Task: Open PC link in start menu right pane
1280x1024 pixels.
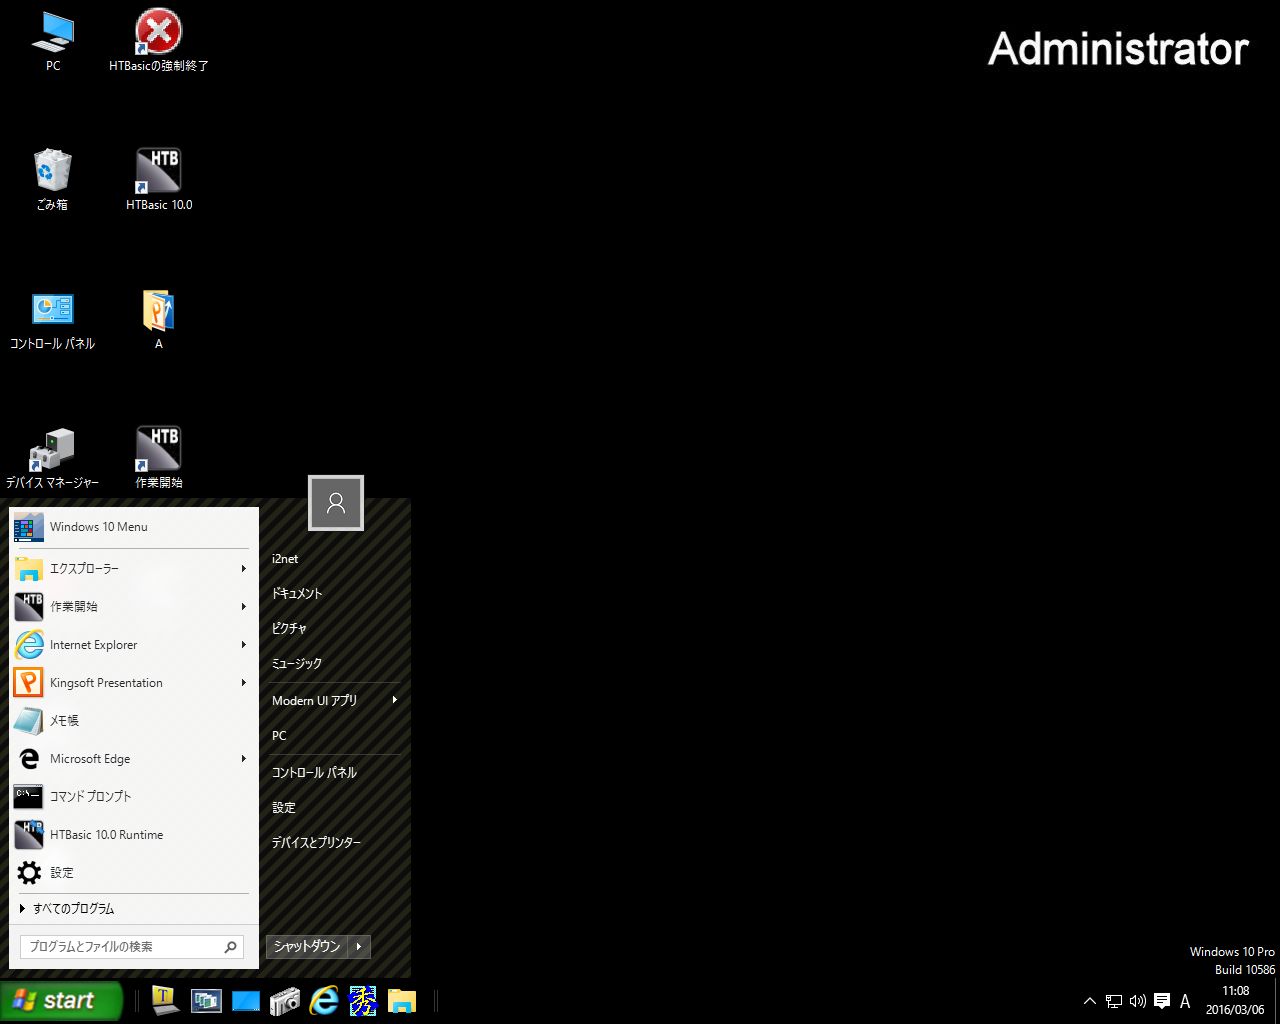Action: (334, 735)
